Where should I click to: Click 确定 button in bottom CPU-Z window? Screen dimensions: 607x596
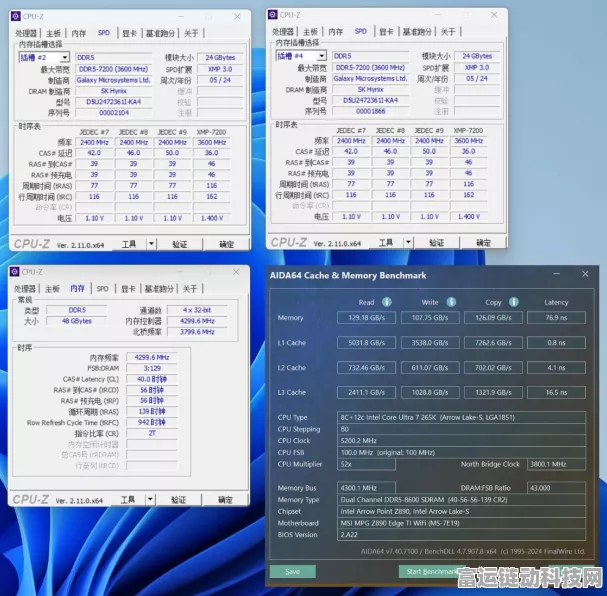[225, 500]
